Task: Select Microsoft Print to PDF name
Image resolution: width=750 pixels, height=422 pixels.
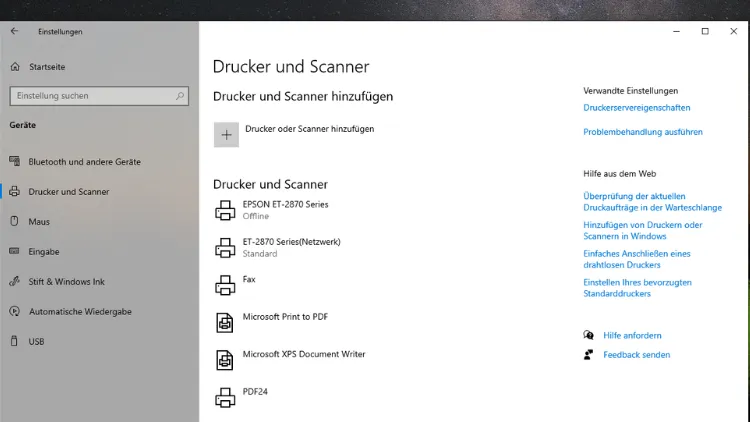Action: coord(285,316)
